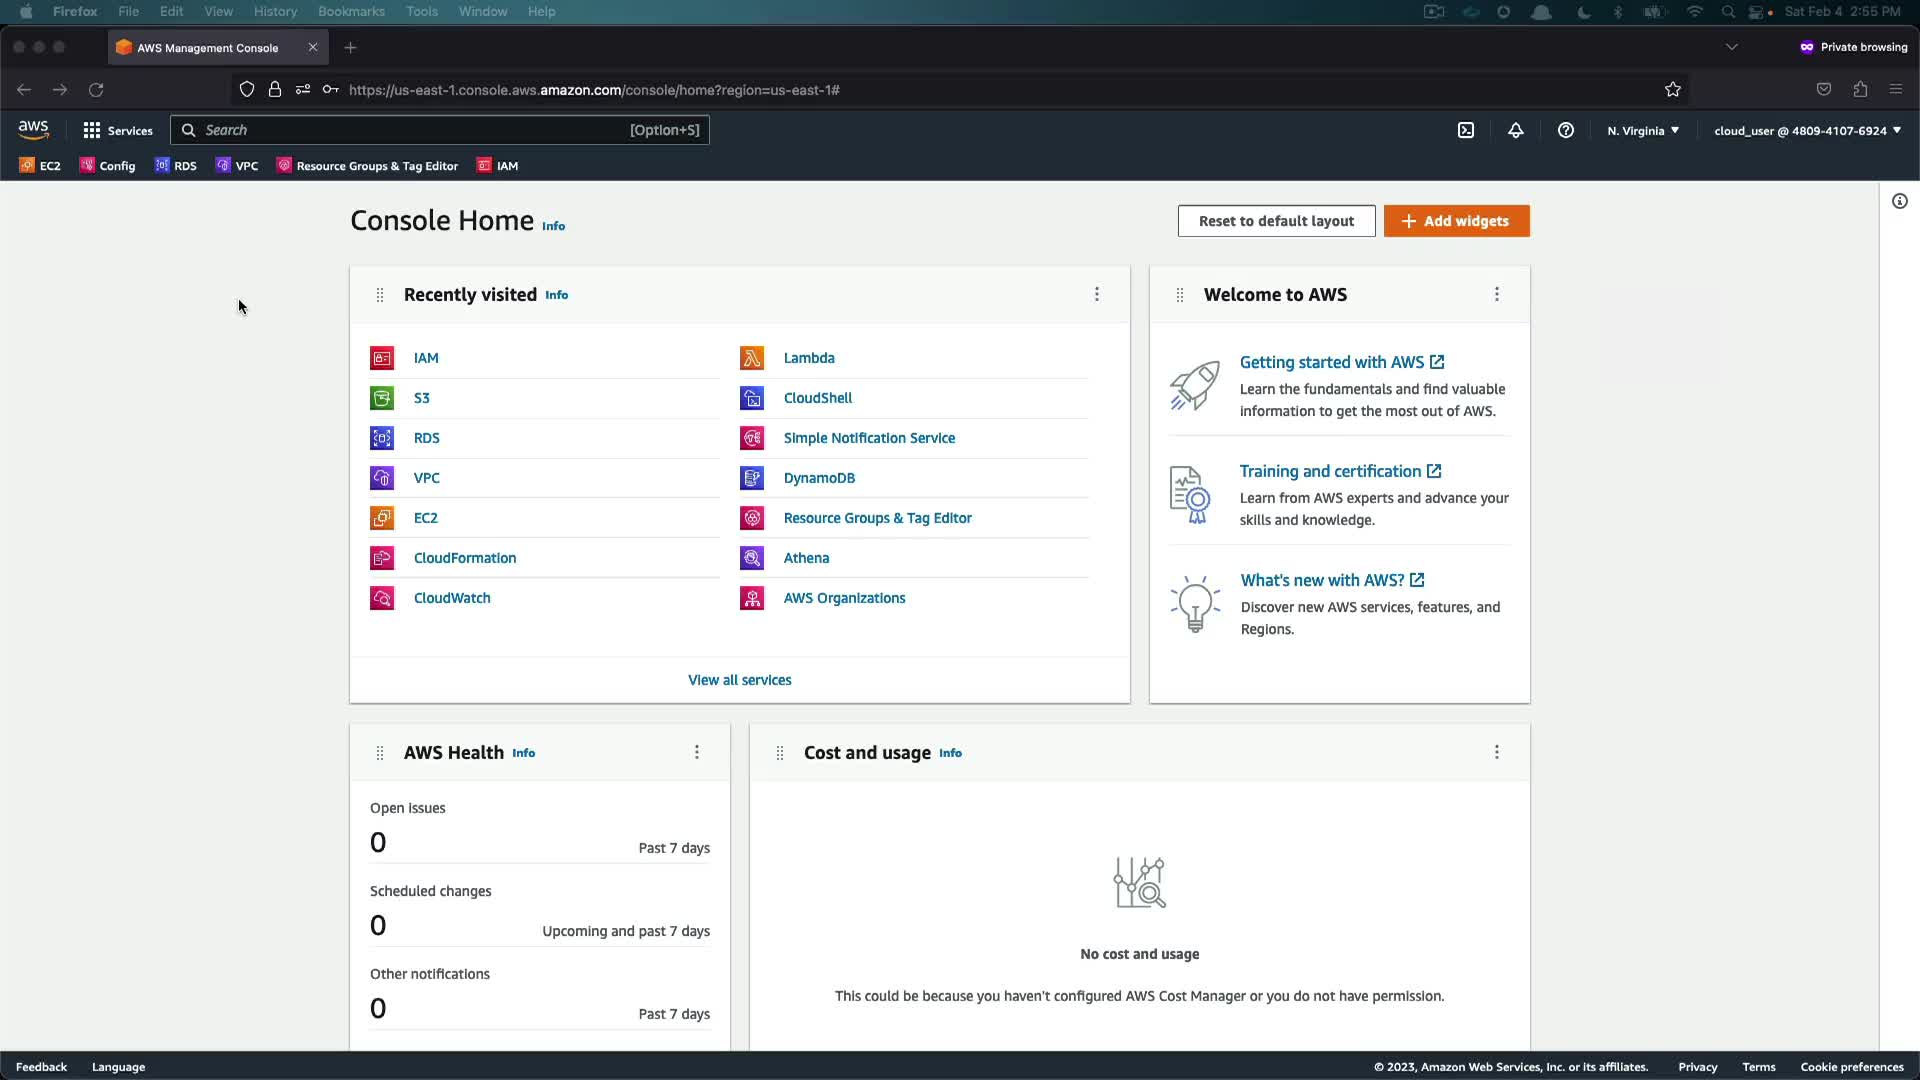Click the notifications bell icon
This screenshot has width=1920, height=1080.
click(1516, 130)
